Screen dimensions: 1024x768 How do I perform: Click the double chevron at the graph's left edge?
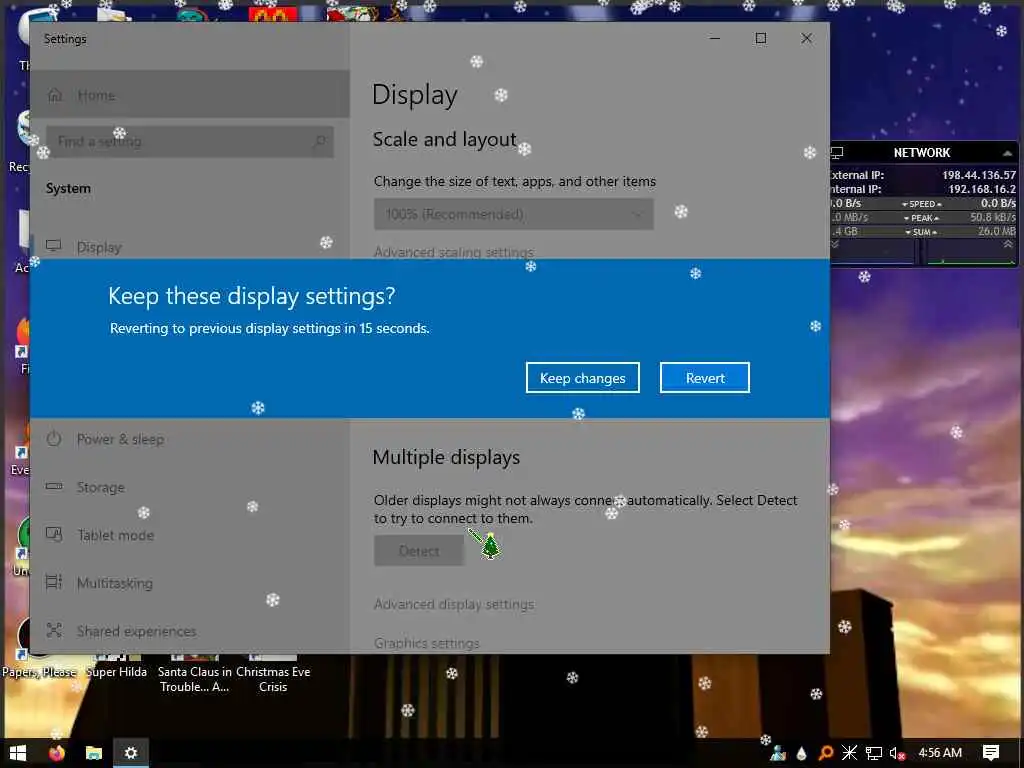coord(834,244)
